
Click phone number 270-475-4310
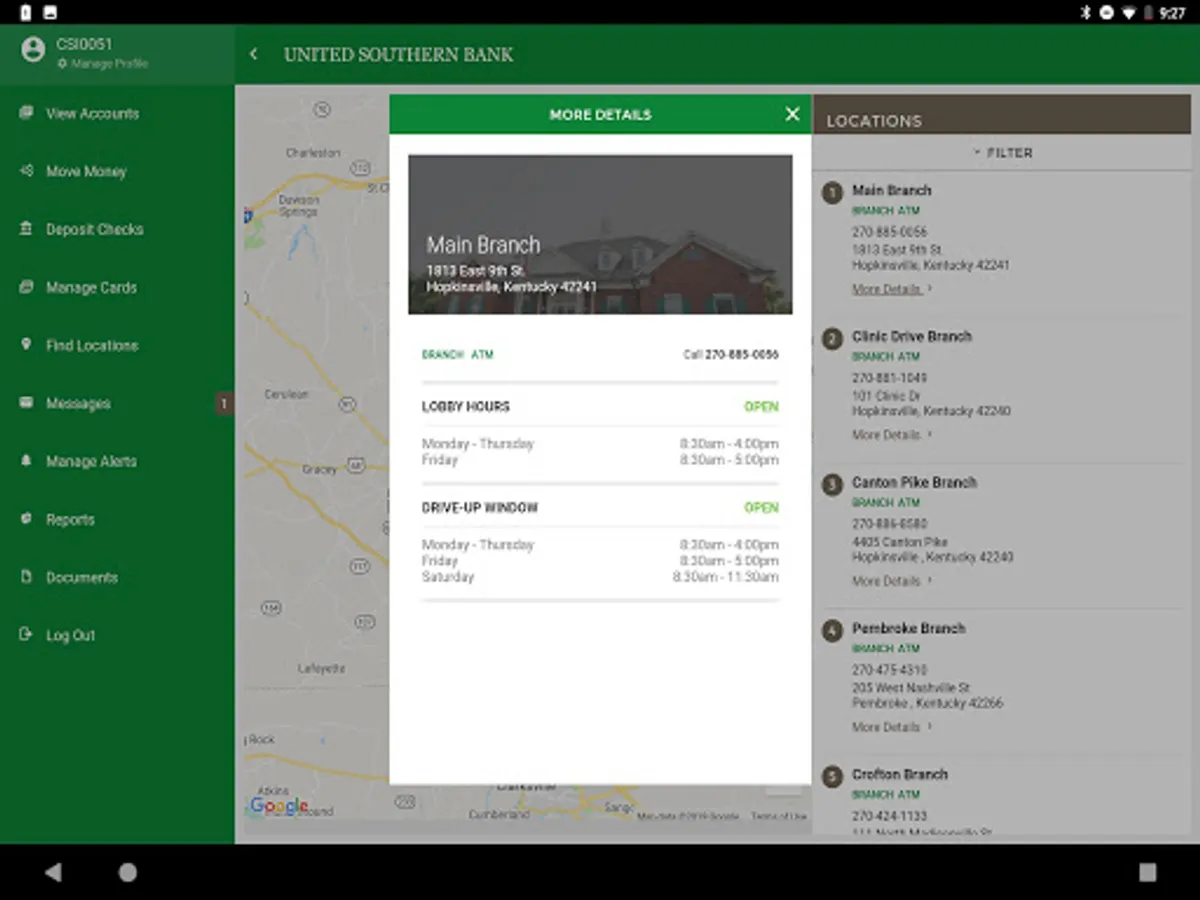coord(889,670)
